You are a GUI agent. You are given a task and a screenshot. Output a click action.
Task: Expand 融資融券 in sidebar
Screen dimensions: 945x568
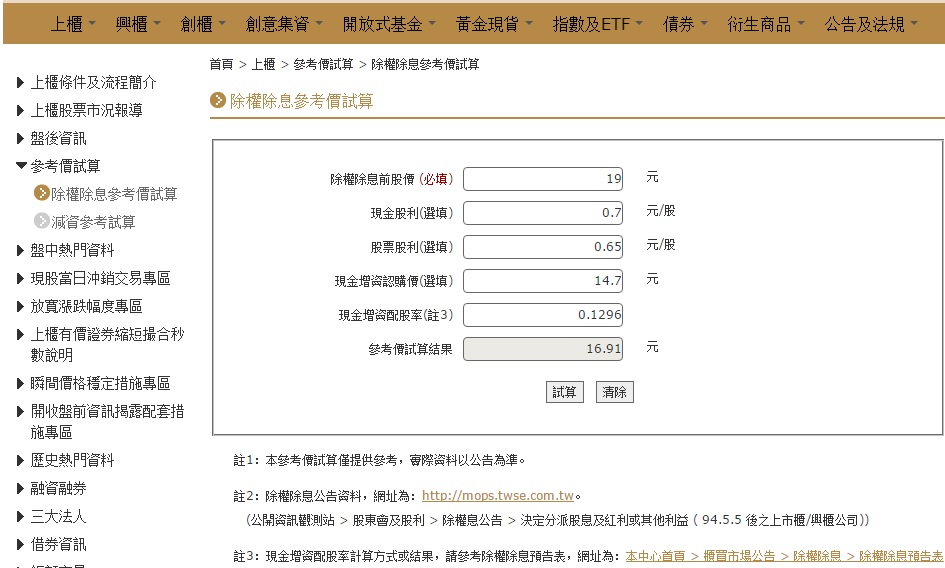(51, 488)
